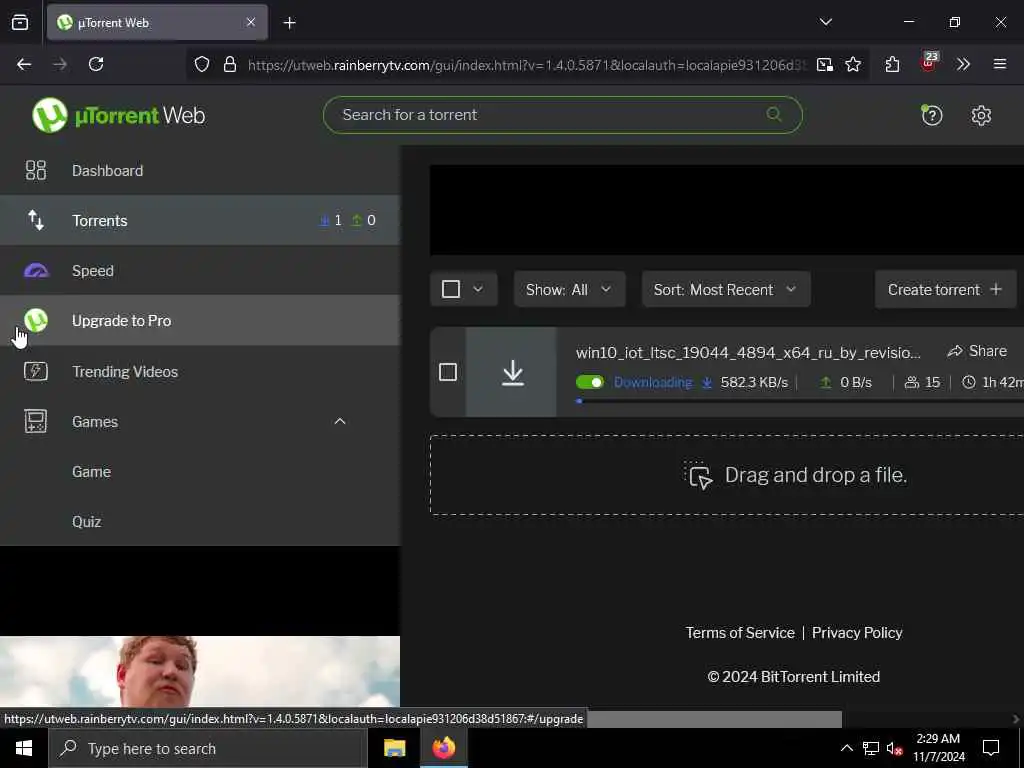Viewport: 1024px width, 768px height.
Task: Open the Sort: Most Recent dropdown
Action: tap(726, 289)
